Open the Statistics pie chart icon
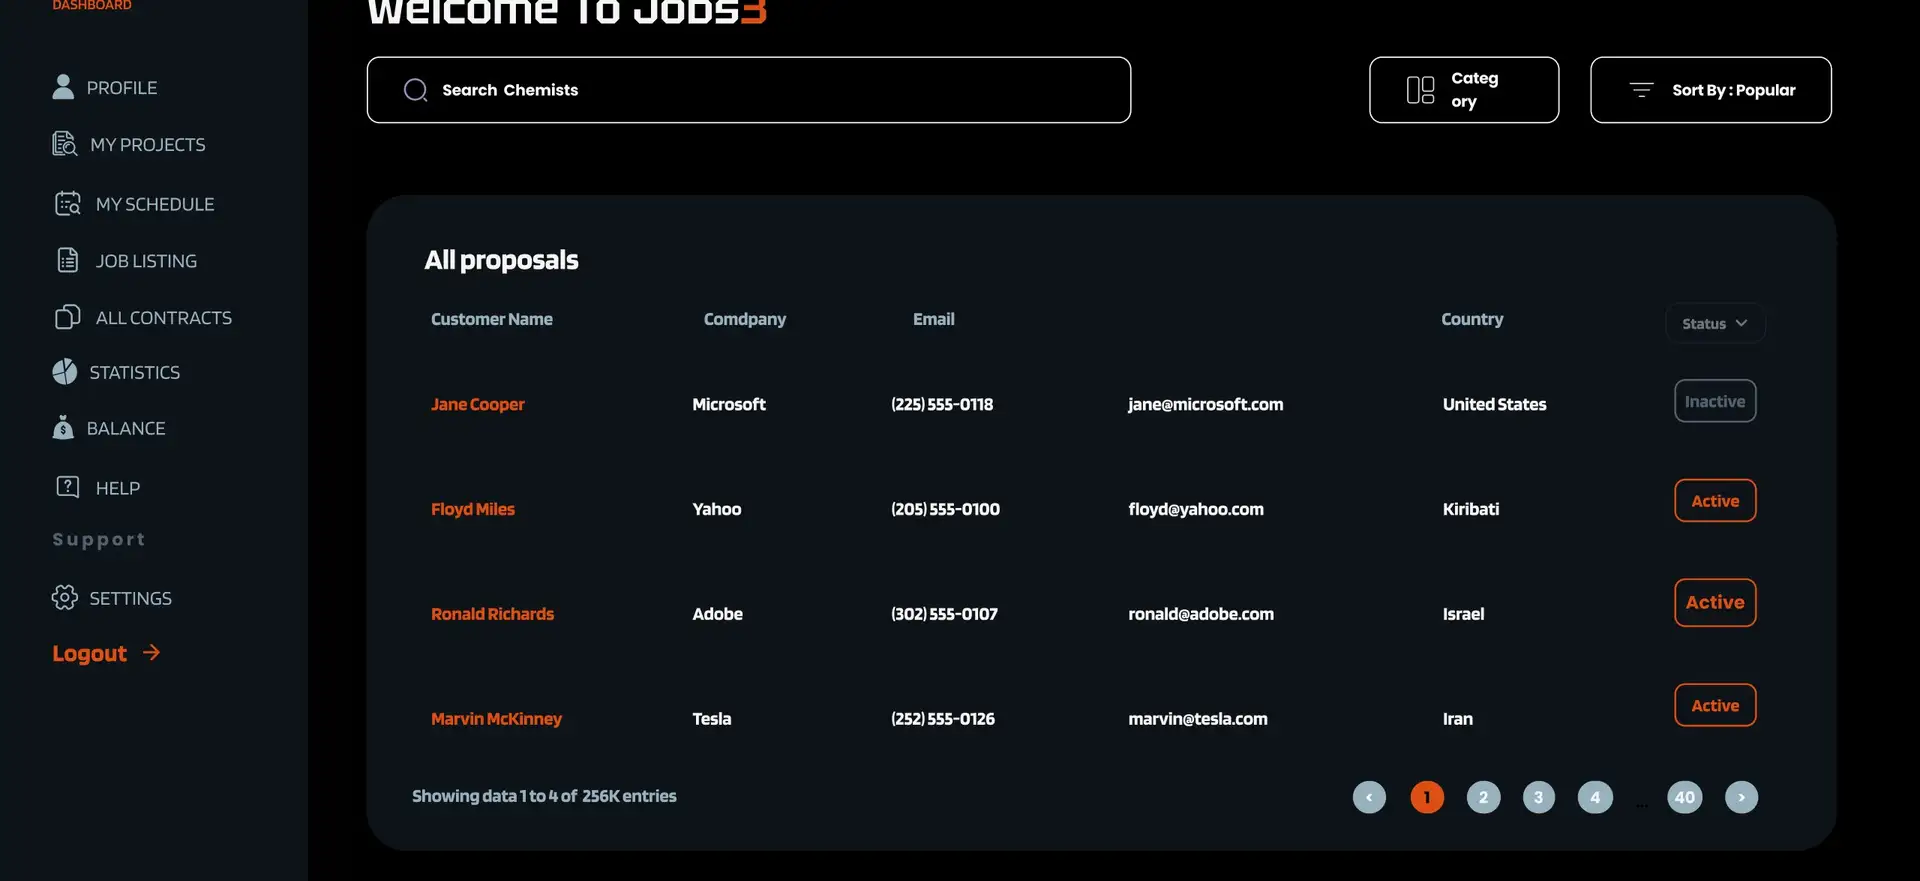Screen dimensions: 1920x881 [64, 372]
